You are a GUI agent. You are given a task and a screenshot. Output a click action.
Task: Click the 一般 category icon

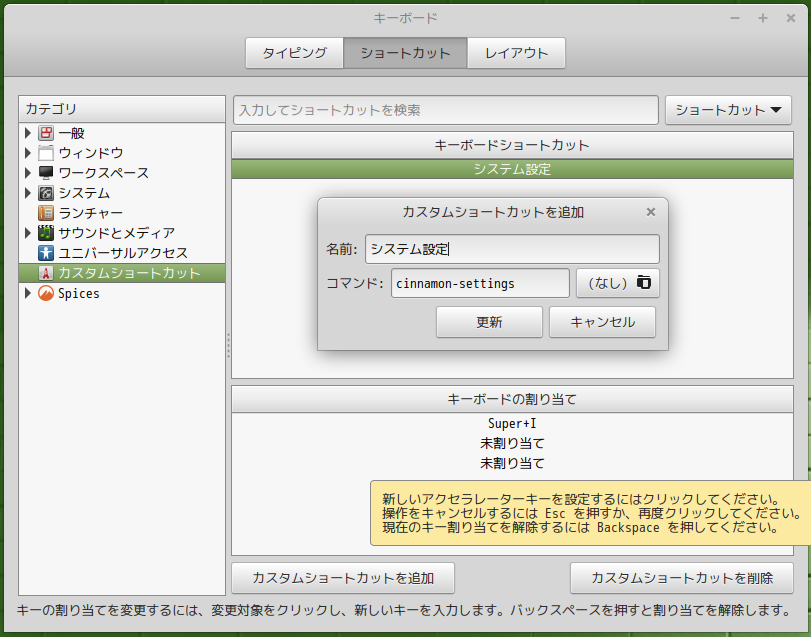pyautogui.click(x=46, y=133)
